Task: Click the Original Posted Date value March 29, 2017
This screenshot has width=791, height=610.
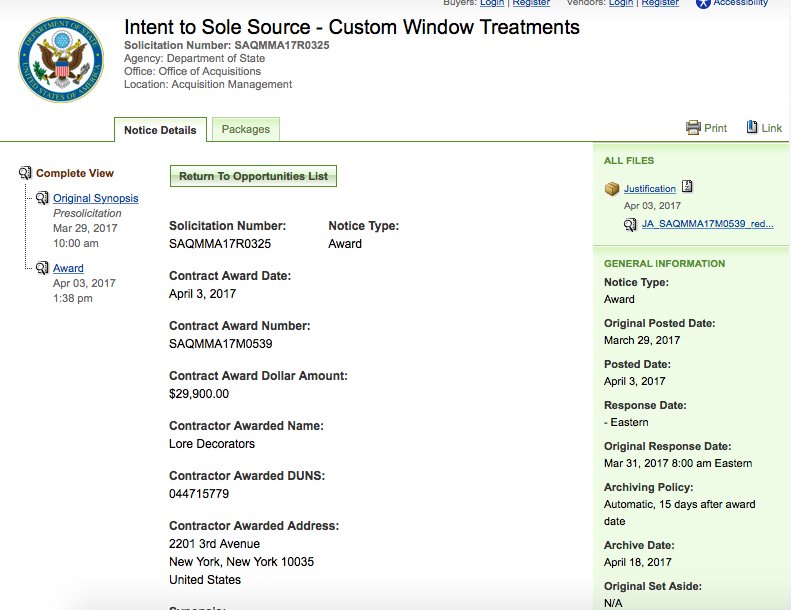Action: (x=642, y=340)
